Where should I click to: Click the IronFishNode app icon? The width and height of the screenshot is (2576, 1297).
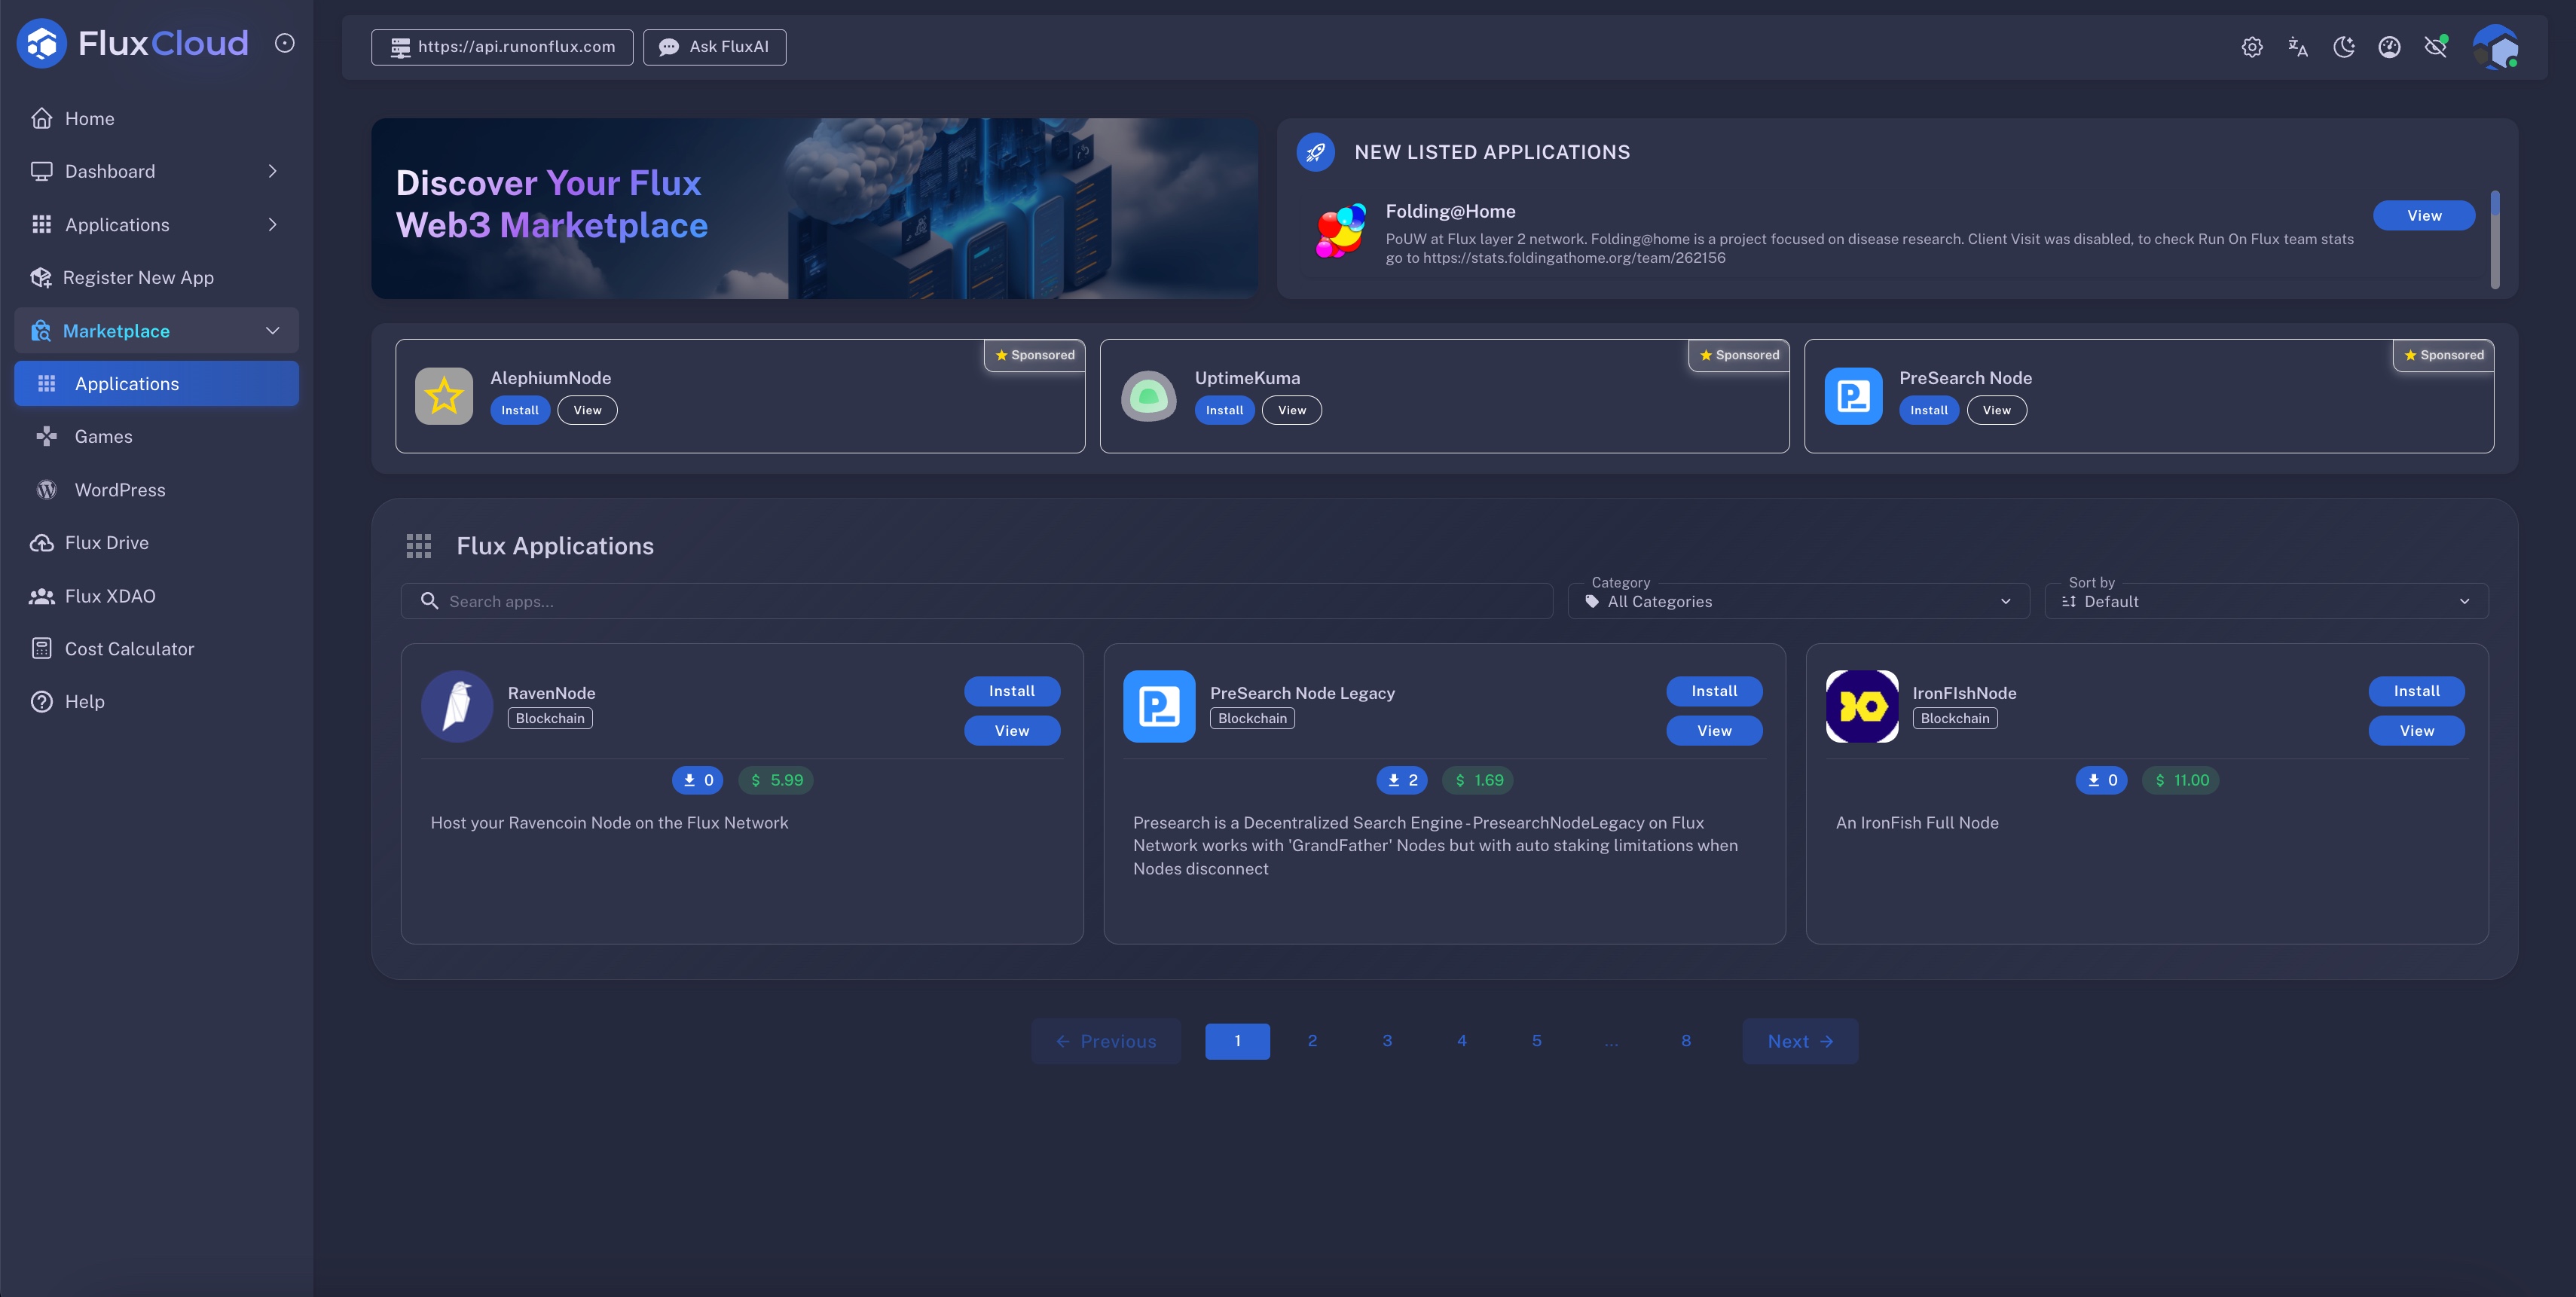(x=1861, y=706)
